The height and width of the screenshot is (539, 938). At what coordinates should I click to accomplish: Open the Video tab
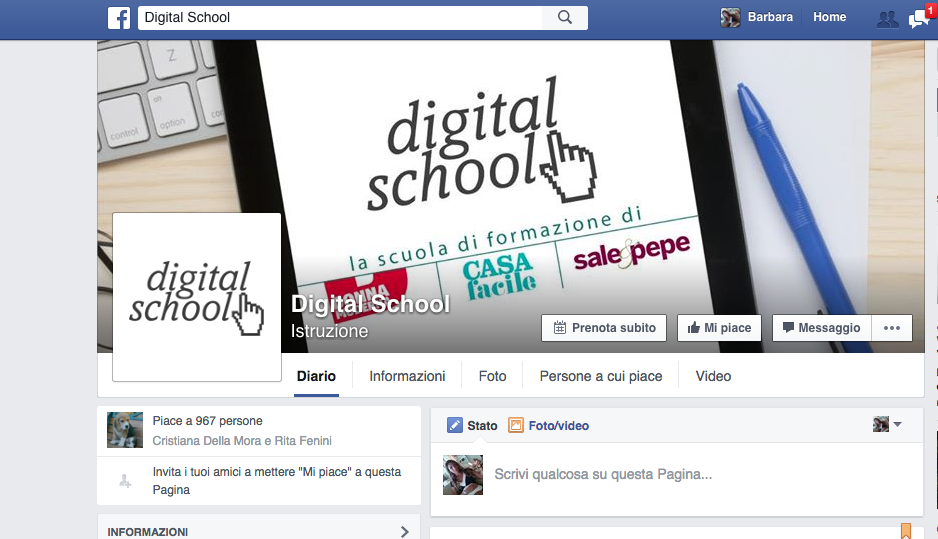click(x=713, y=377)
